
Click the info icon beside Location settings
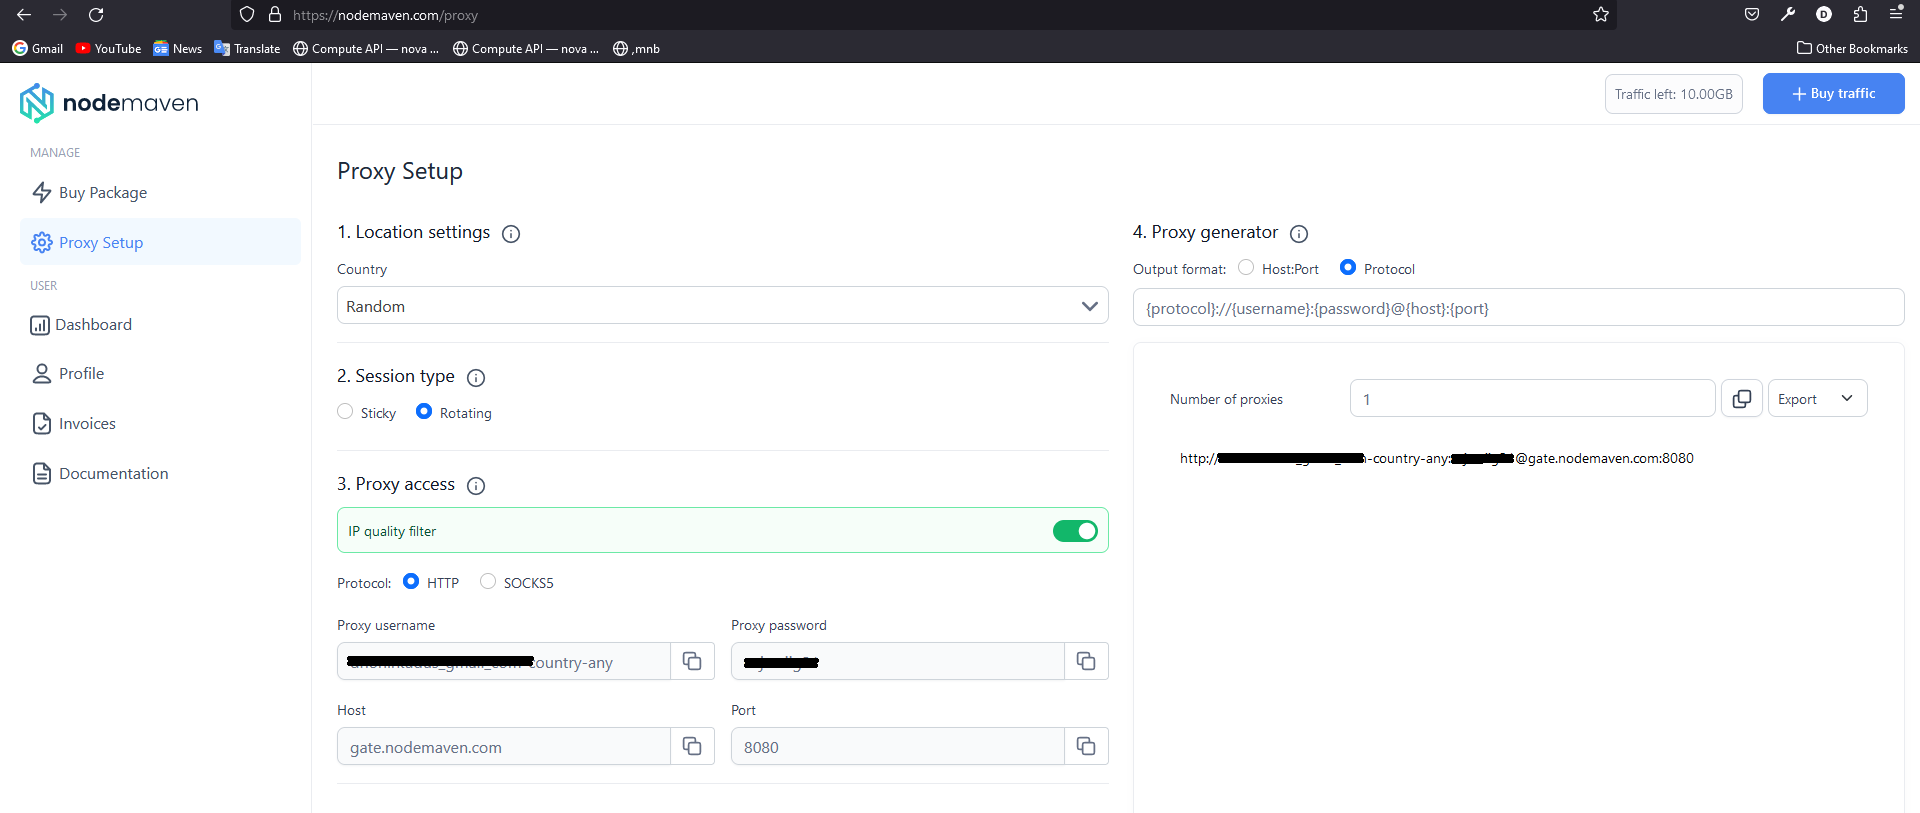511,234
